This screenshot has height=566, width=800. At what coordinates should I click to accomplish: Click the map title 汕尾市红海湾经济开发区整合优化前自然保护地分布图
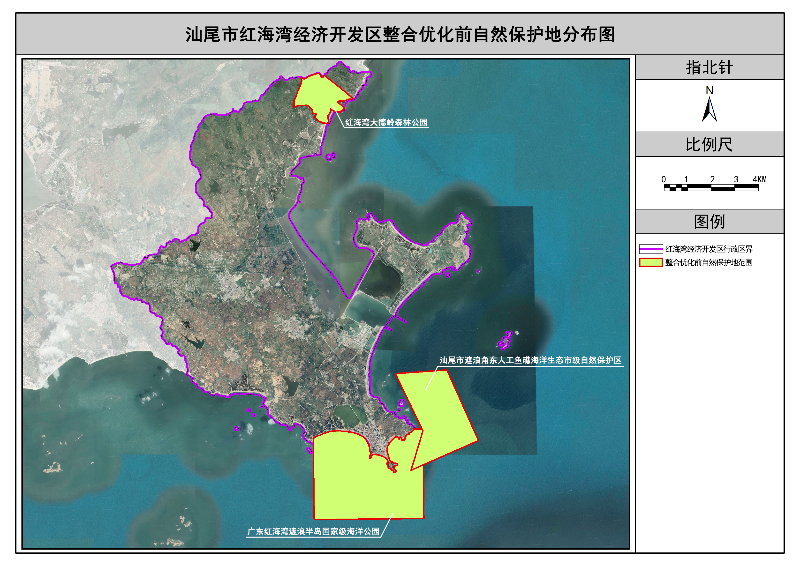click(400, 35)
